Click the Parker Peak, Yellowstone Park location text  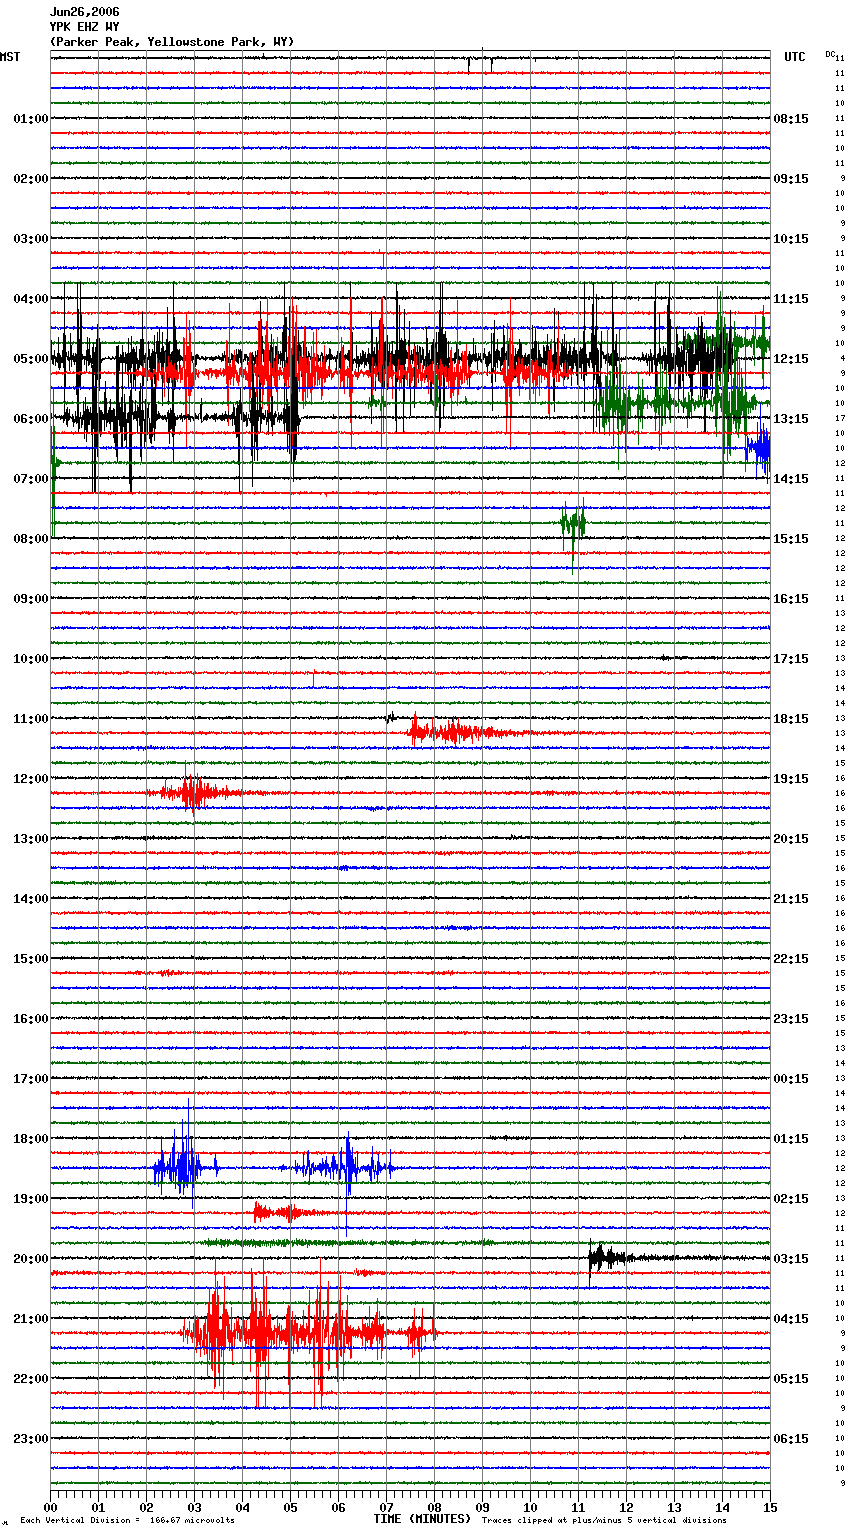click(x=172, y=42)
